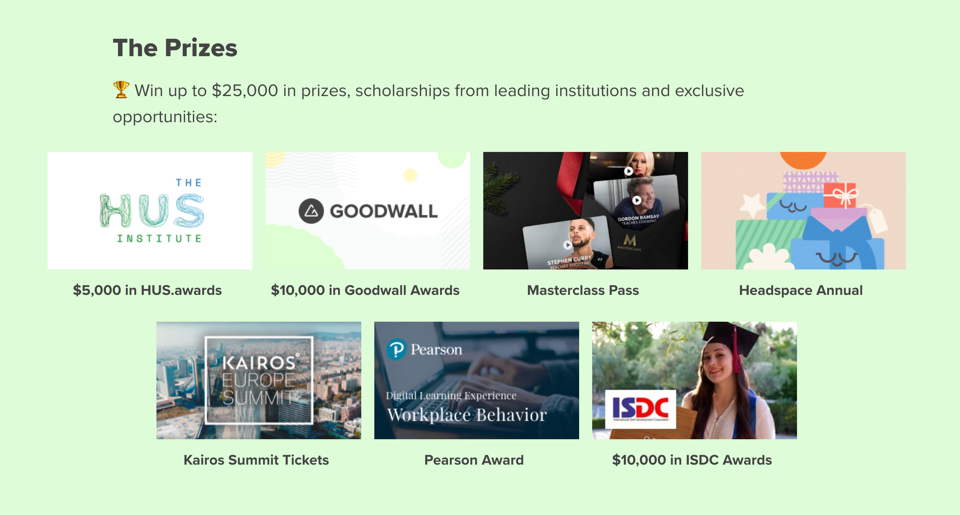This screenshot has width=960, height=515.
Task: Click the ISDC logo badge
Action: click(640, 409)
